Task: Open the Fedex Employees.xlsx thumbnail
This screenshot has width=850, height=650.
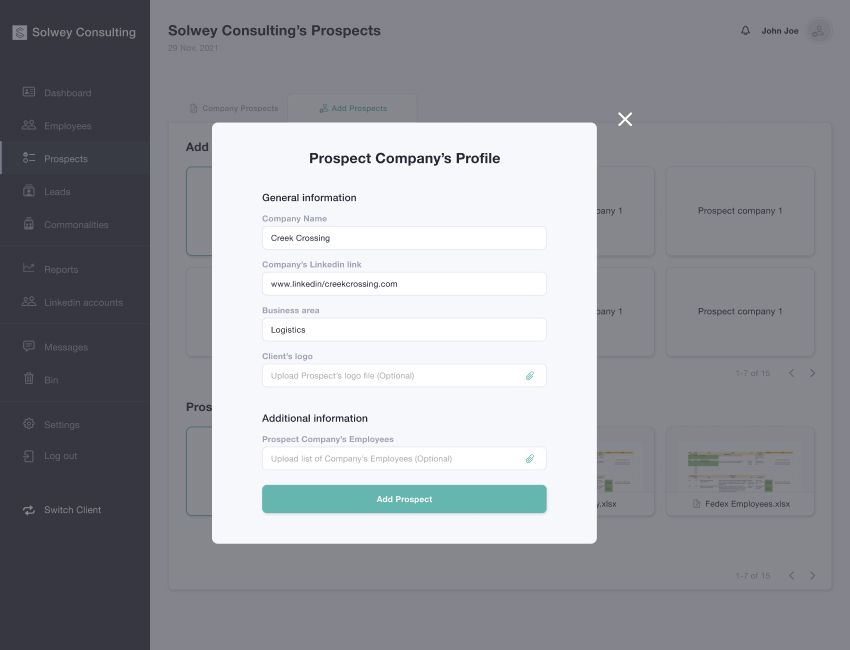Action: pyautogui.click(x=740, y=471)
